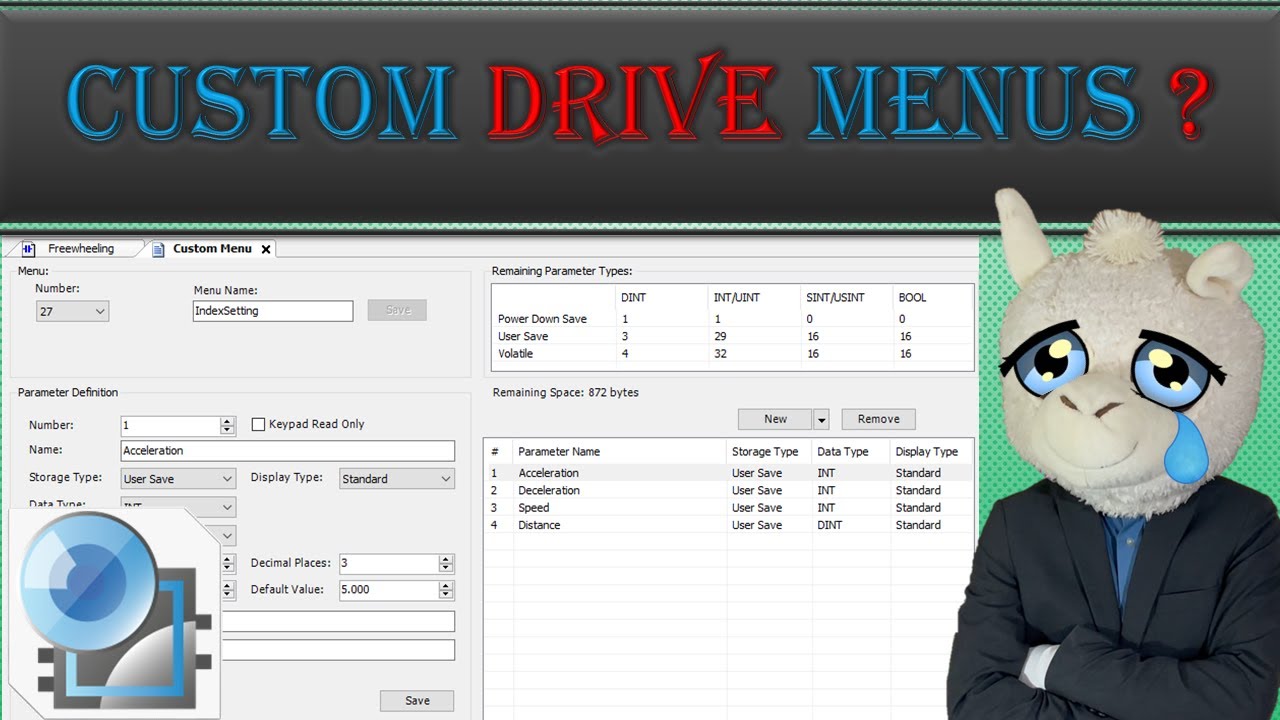Click the Freewheeling tab icon
Viewport: 1280px width, 720px height.
tap(28, 249)
